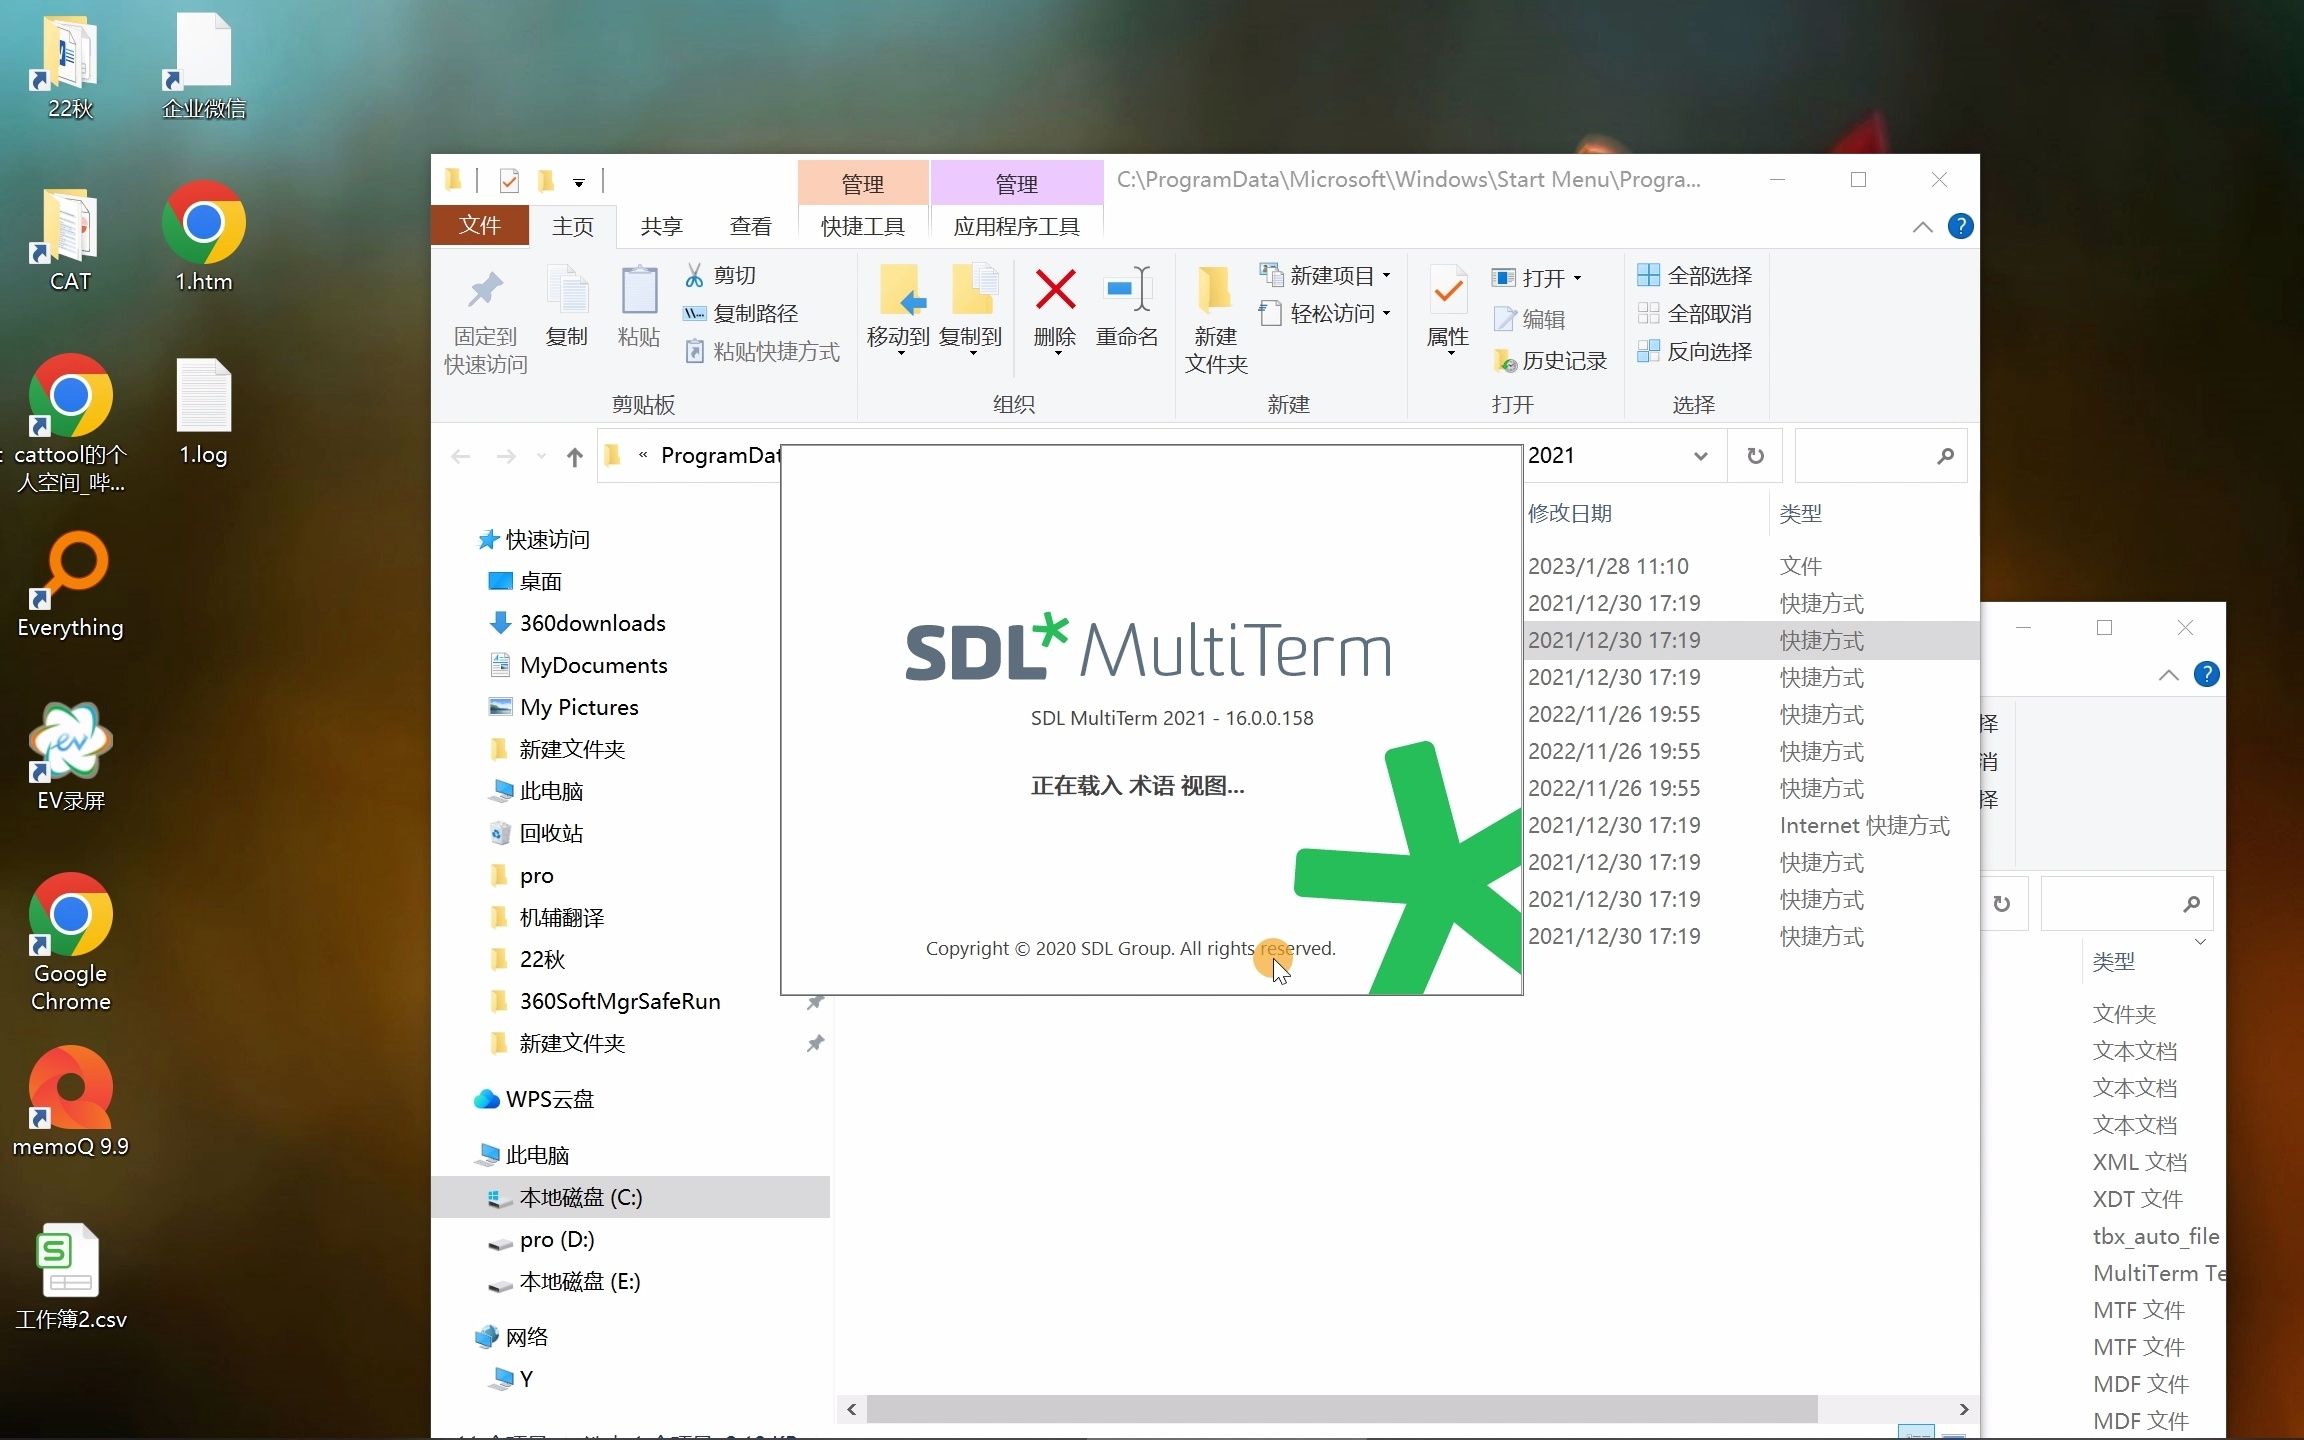Select 查看 tab in ribbon
The width and height of the screenshot is (2304, 1440).
tap(748, 226)
